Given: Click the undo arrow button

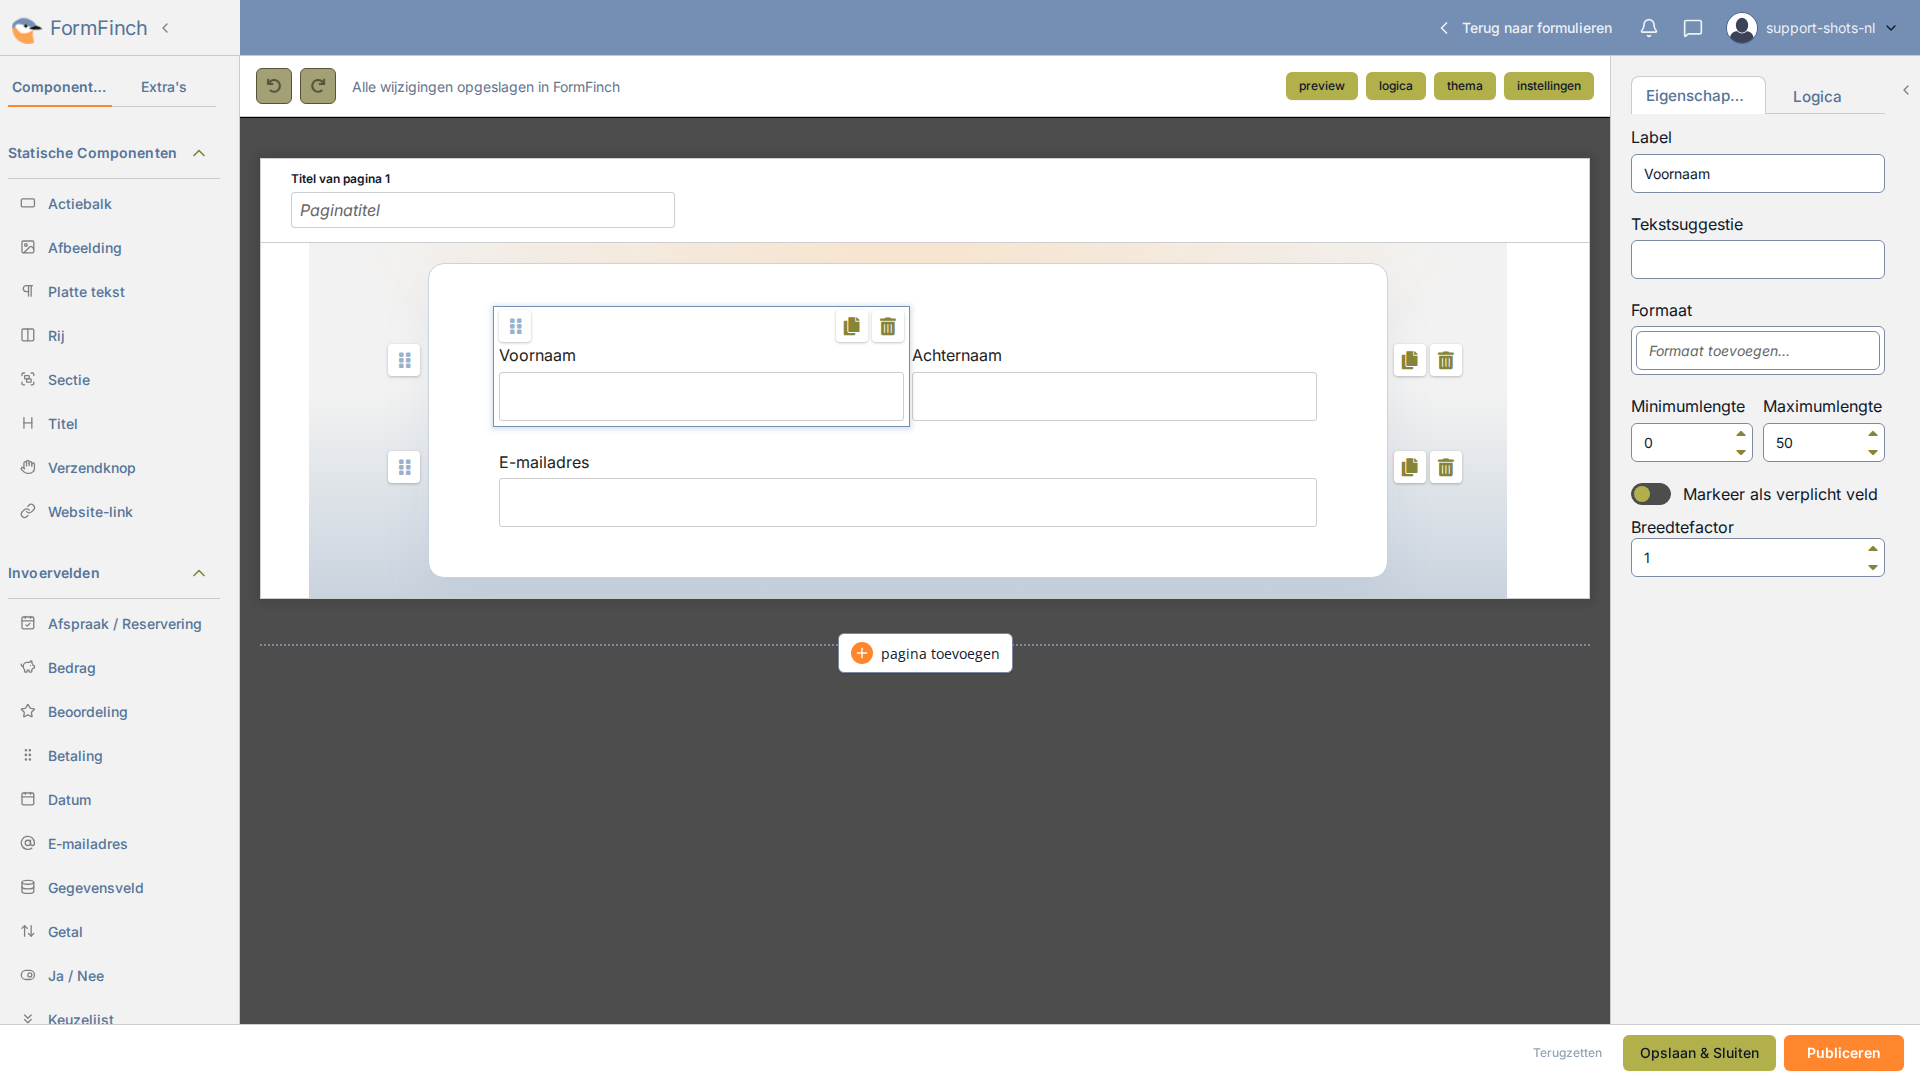Looking at the screenshot, I should click(x=274, y=86).
